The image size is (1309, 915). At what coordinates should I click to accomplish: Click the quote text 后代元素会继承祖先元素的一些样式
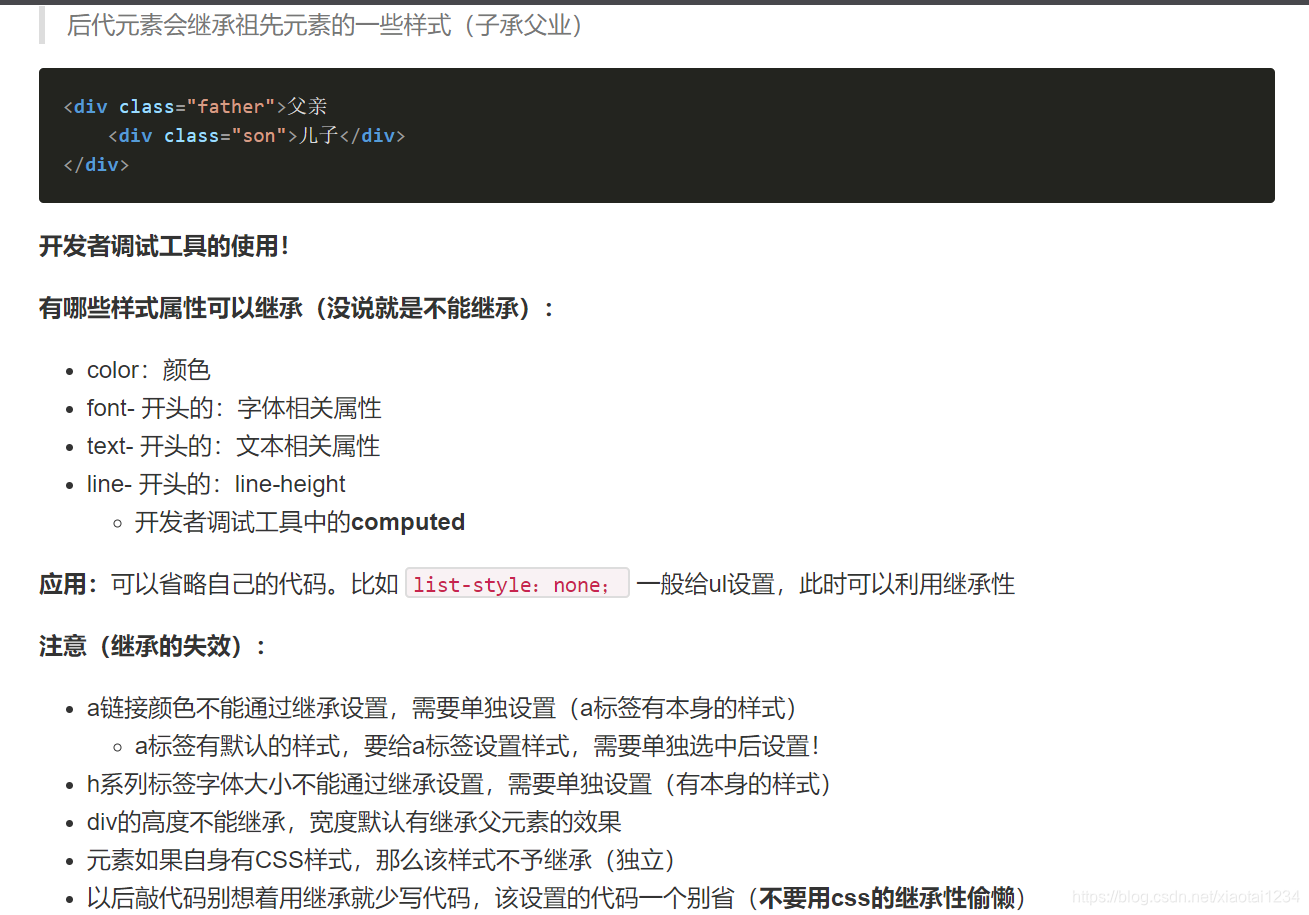point(325,25)
